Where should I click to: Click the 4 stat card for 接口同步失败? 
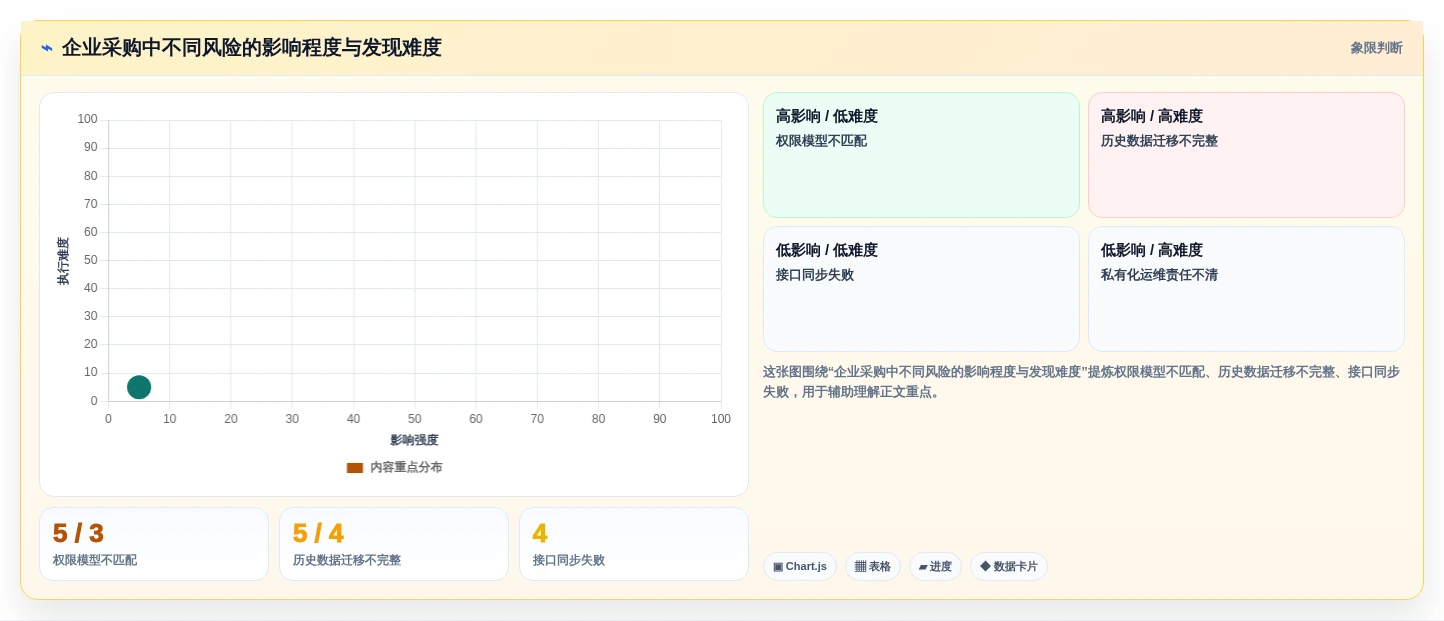(x=634, y=544)
